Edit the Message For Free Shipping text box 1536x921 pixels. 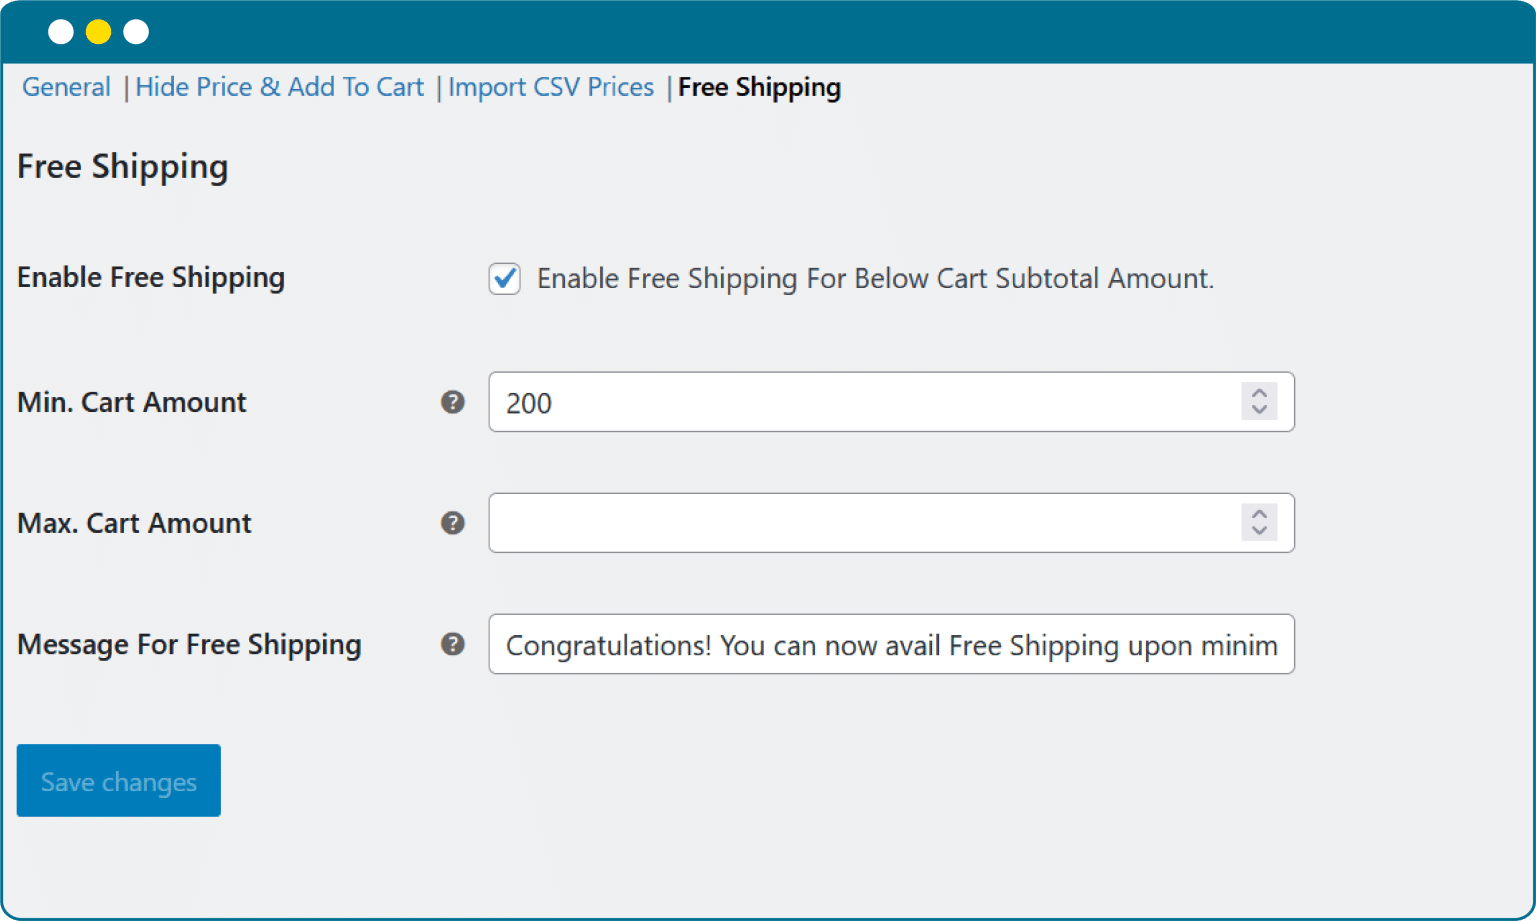point(890,644)
